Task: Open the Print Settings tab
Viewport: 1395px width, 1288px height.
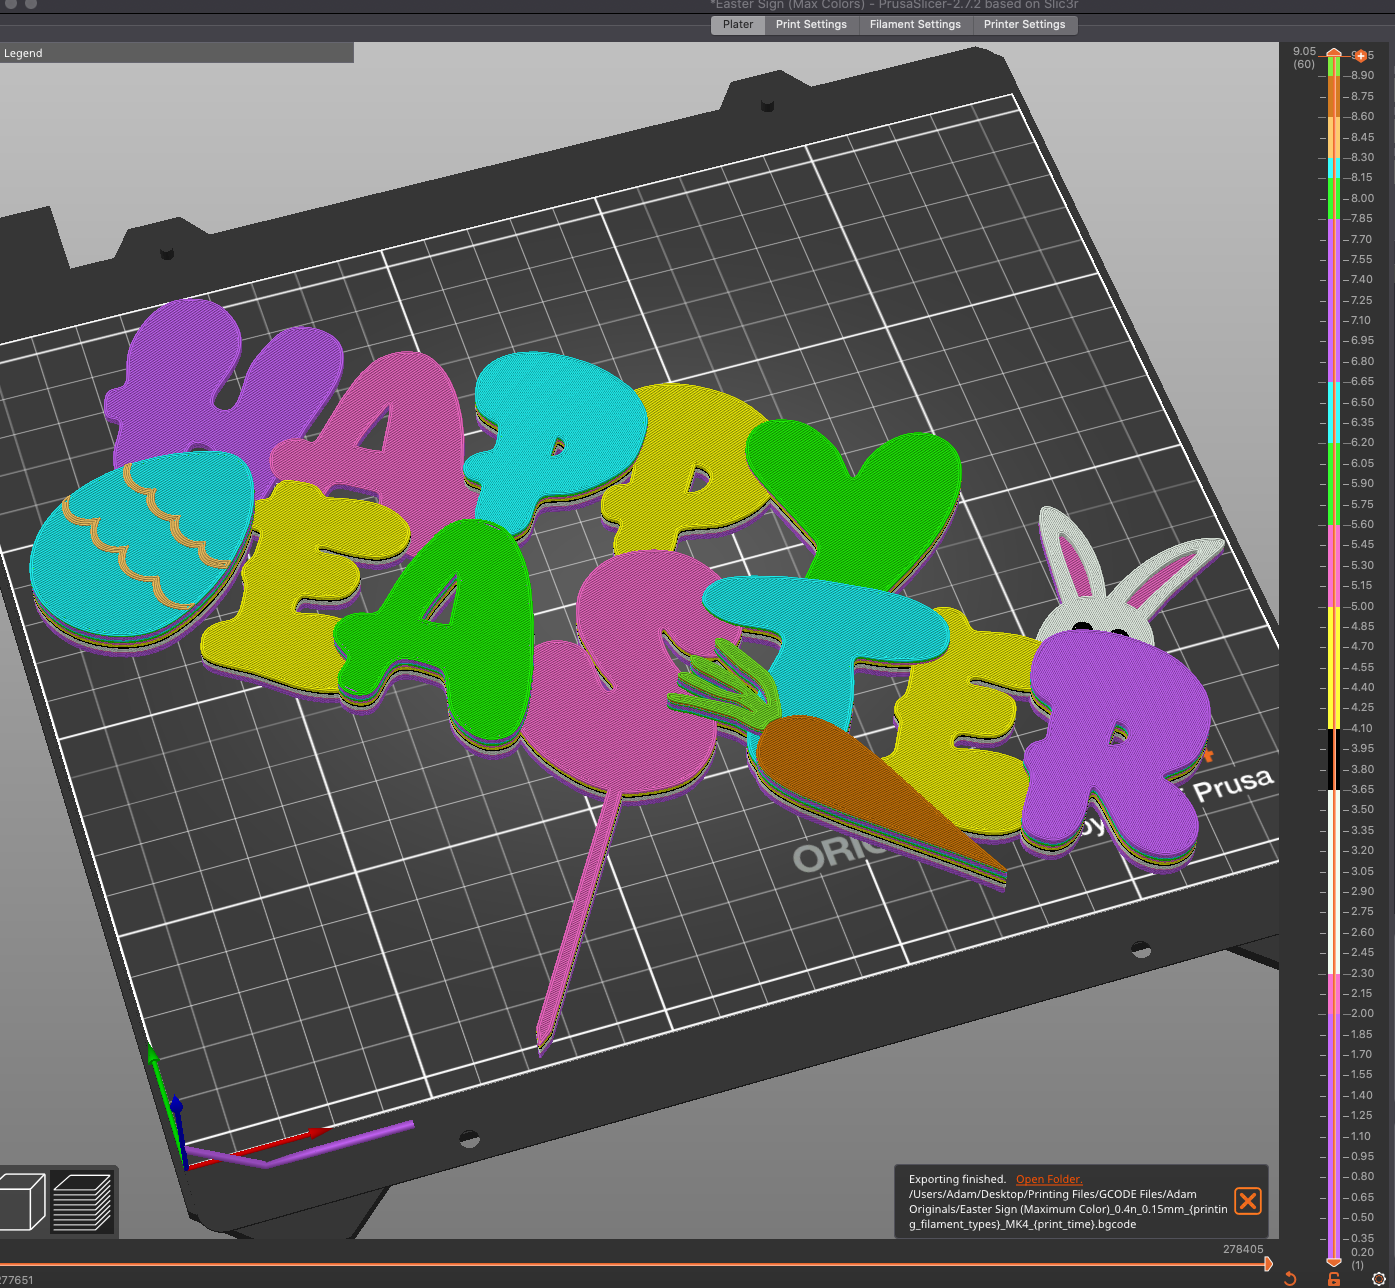Action: [x=811, y=25]
